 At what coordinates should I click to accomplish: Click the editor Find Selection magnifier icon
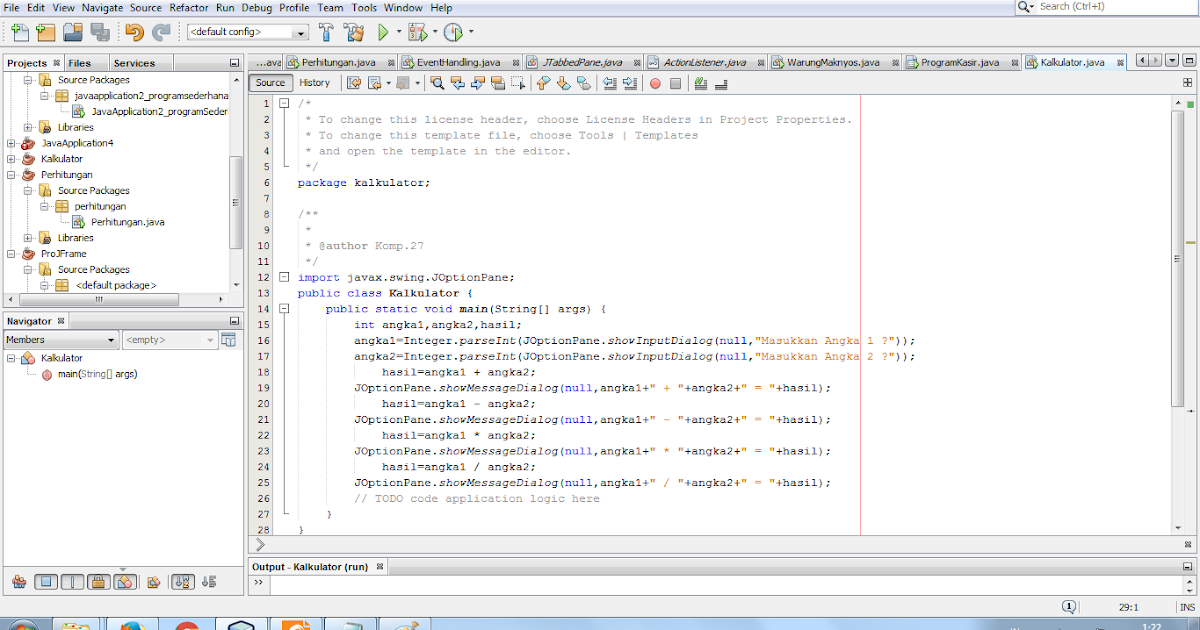[439, 83]
